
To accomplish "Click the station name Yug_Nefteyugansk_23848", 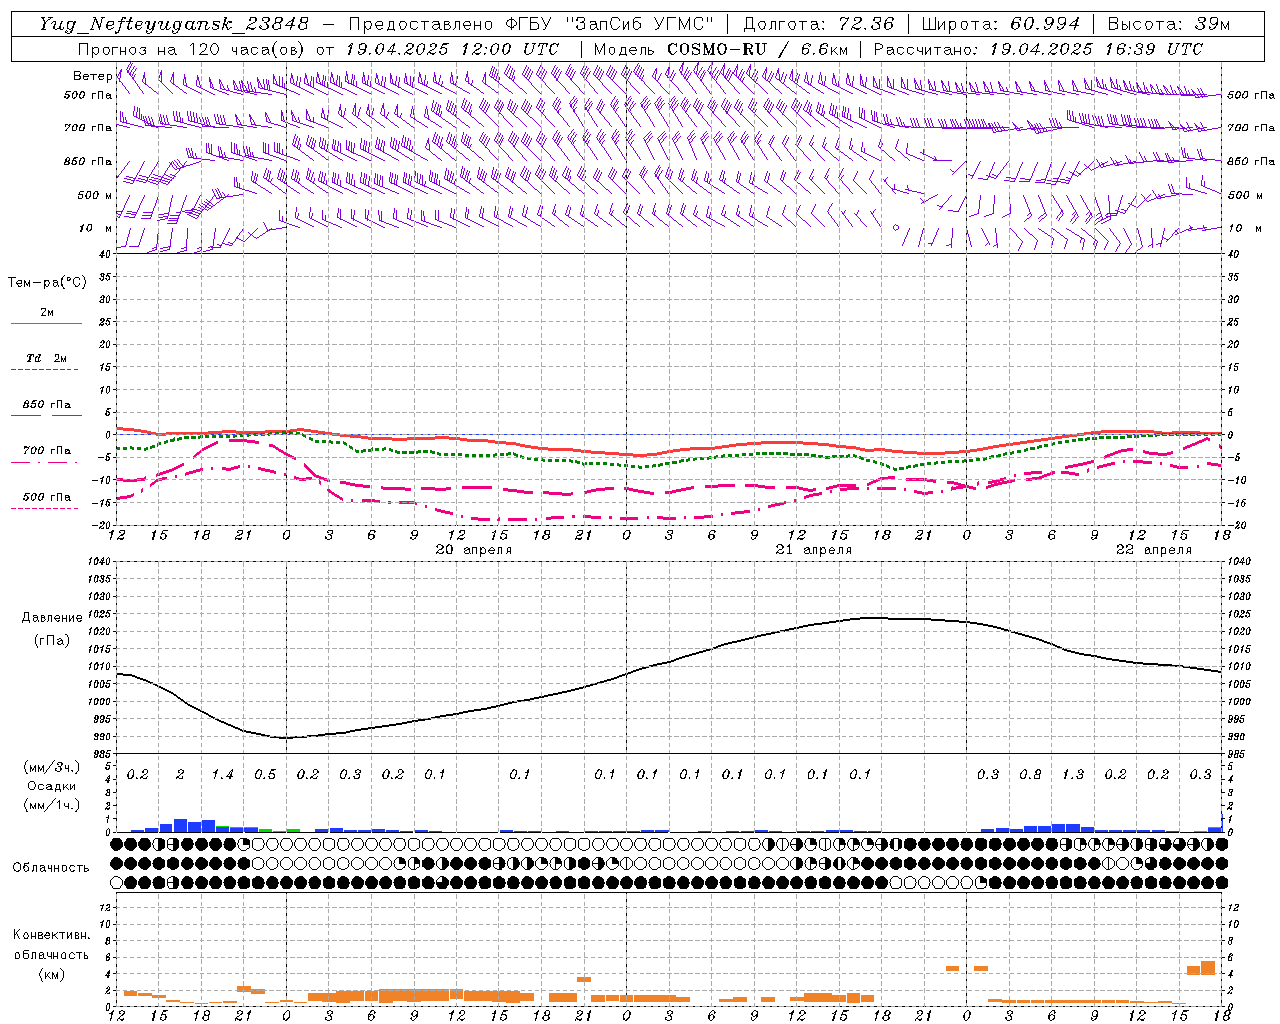I will [x=173, y=24].
